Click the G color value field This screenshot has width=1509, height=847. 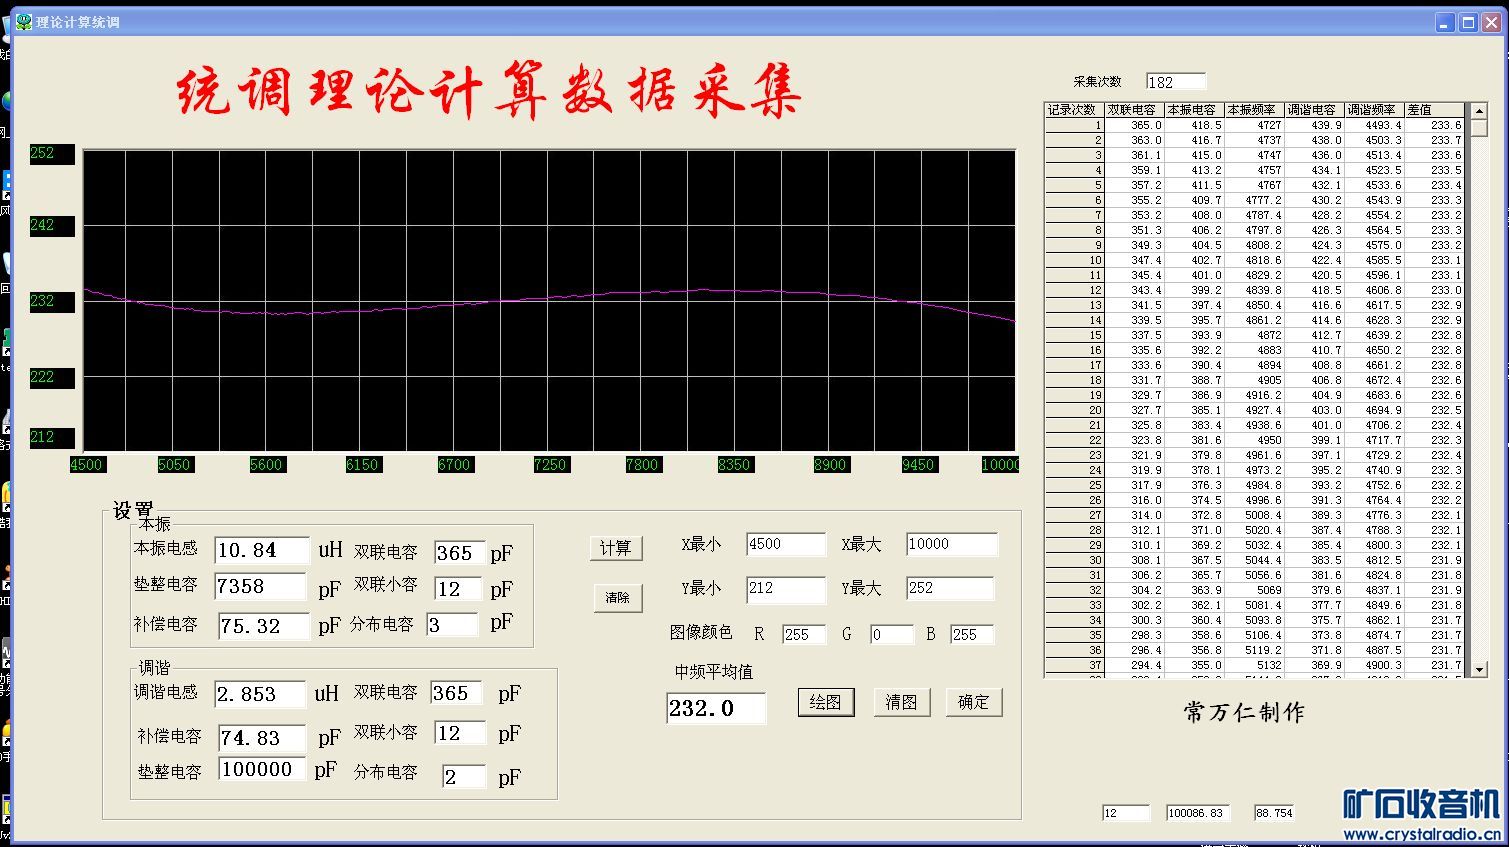click(x=892, y=635)
